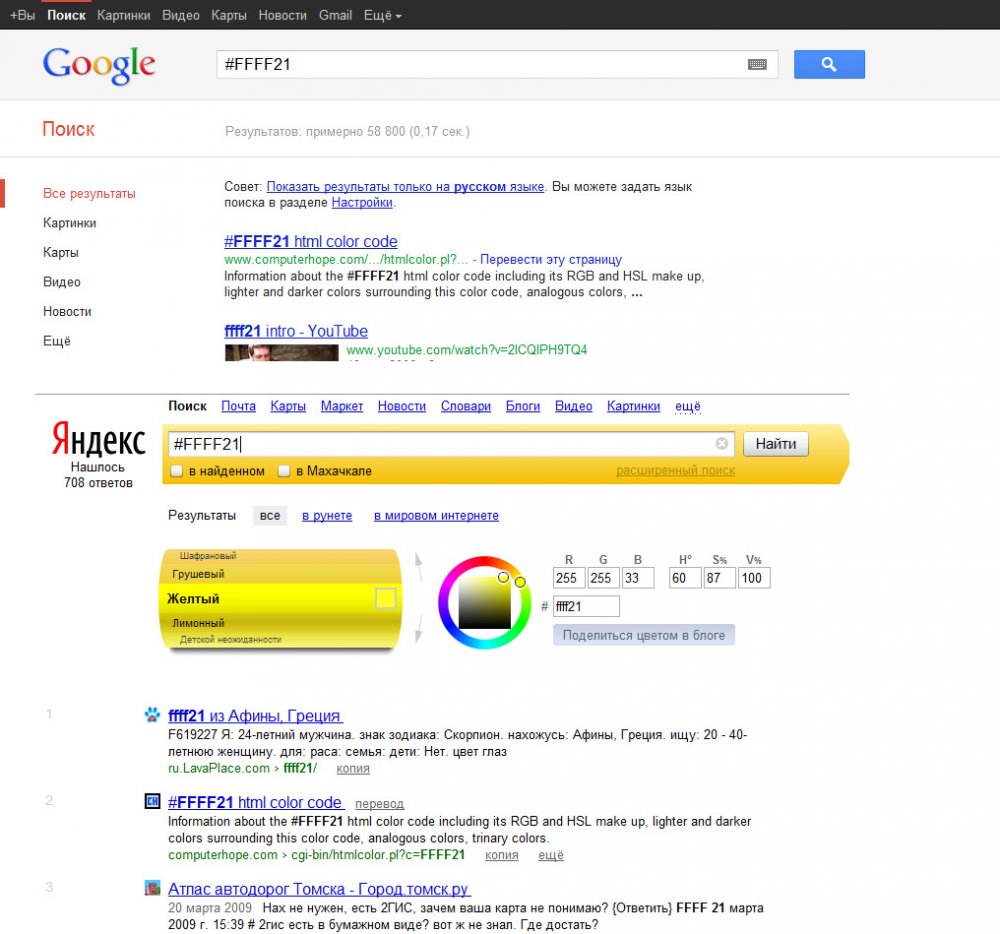
Task: Click the favicon beside Атлас автодорог Томска result
Action: coord(152,887)
